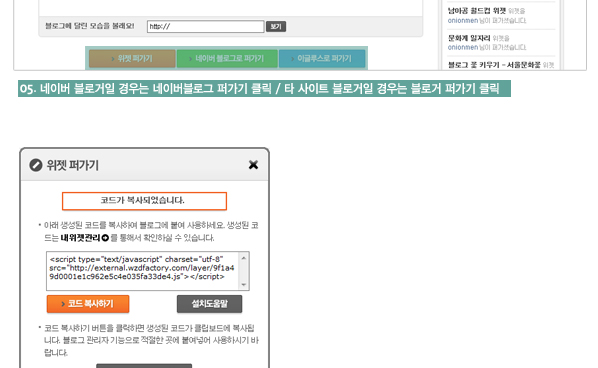Screen dimensions: 598x368
Task: Click inside the script code text area
Action: pyautogui.click(x=143, y=271)
